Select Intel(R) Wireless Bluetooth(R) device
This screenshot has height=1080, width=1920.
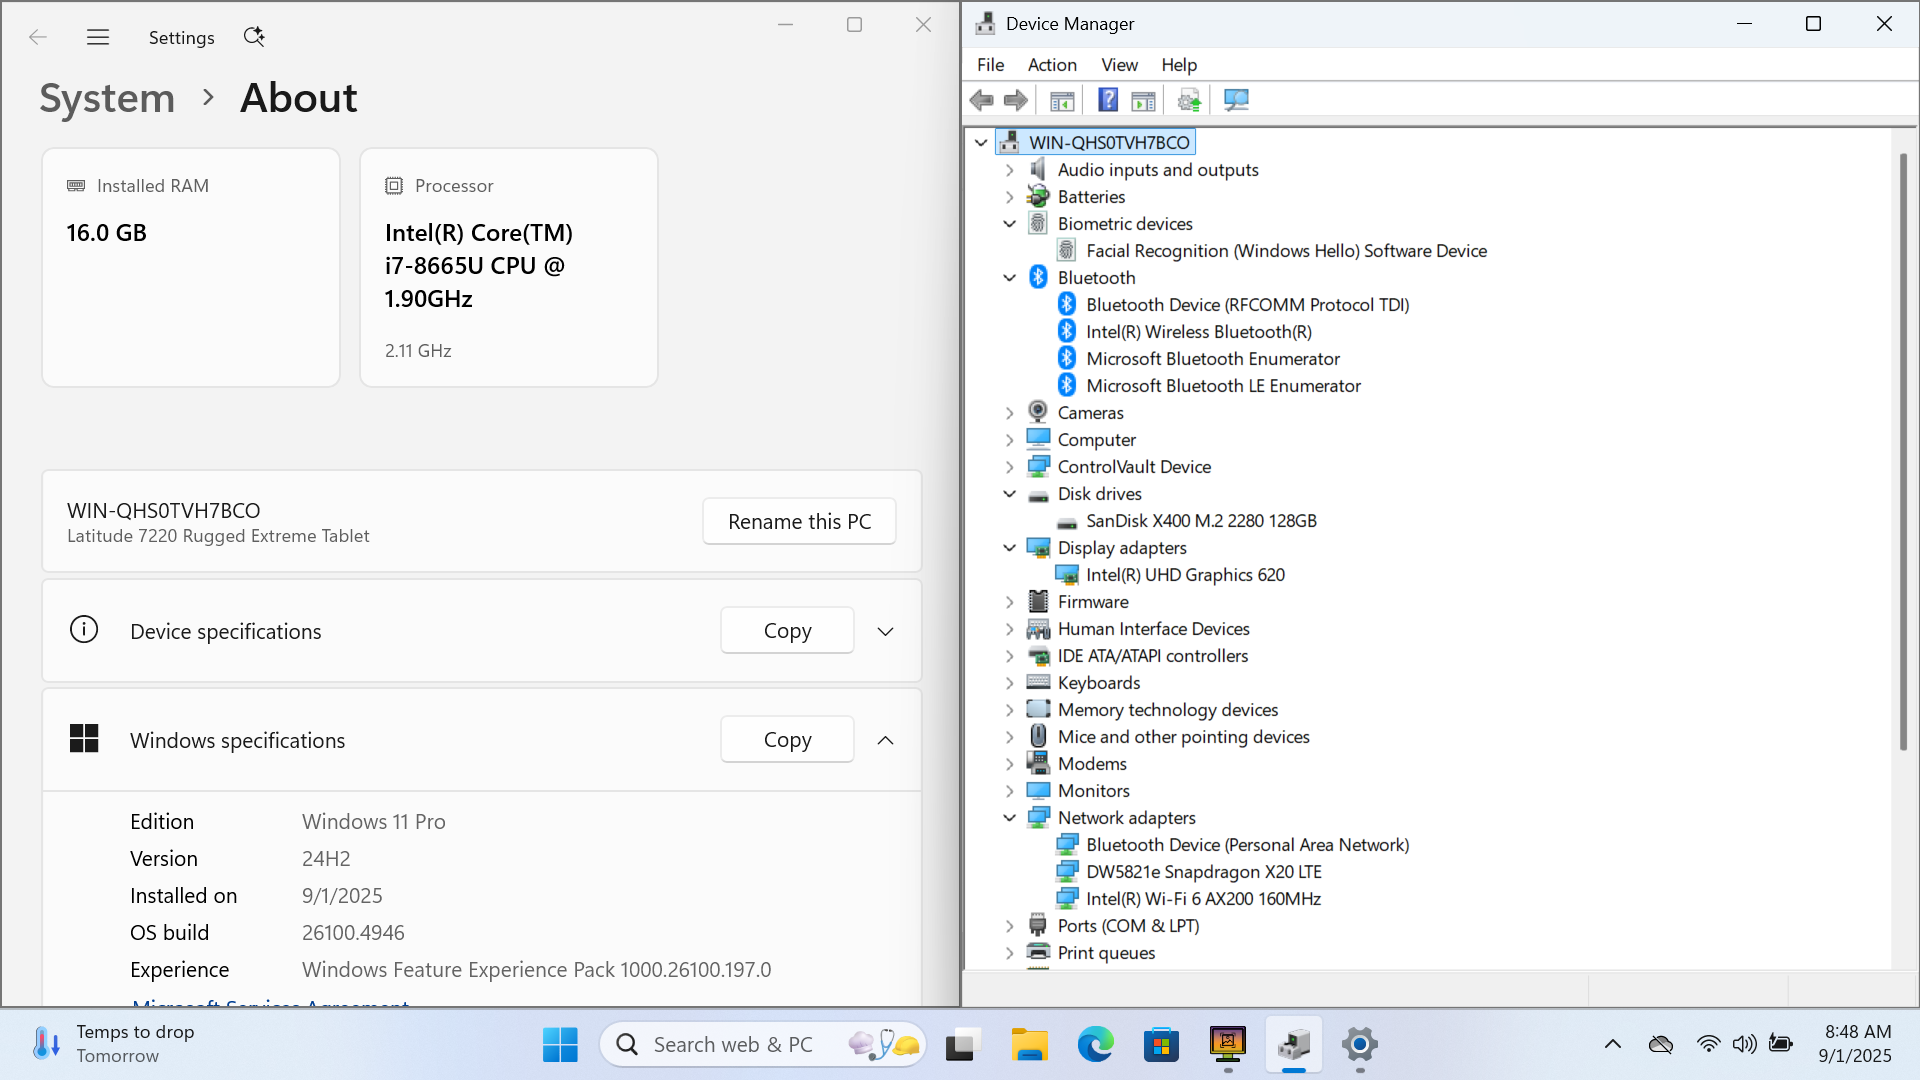1199,332
